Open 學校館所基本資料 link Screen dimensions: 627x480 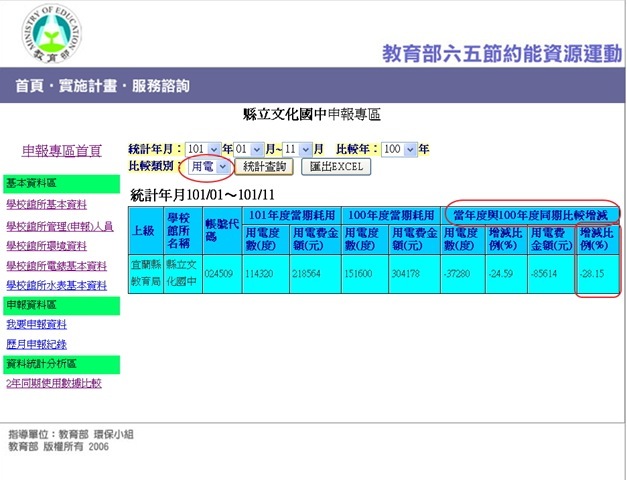[46, 204]
